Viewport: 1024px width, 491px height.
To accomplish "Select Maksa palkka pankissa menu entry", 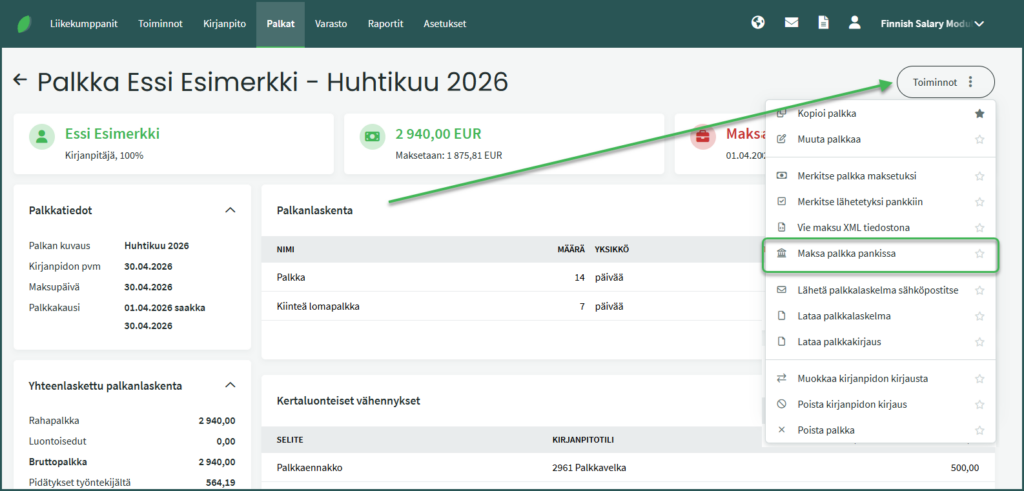I will [846, 254].
